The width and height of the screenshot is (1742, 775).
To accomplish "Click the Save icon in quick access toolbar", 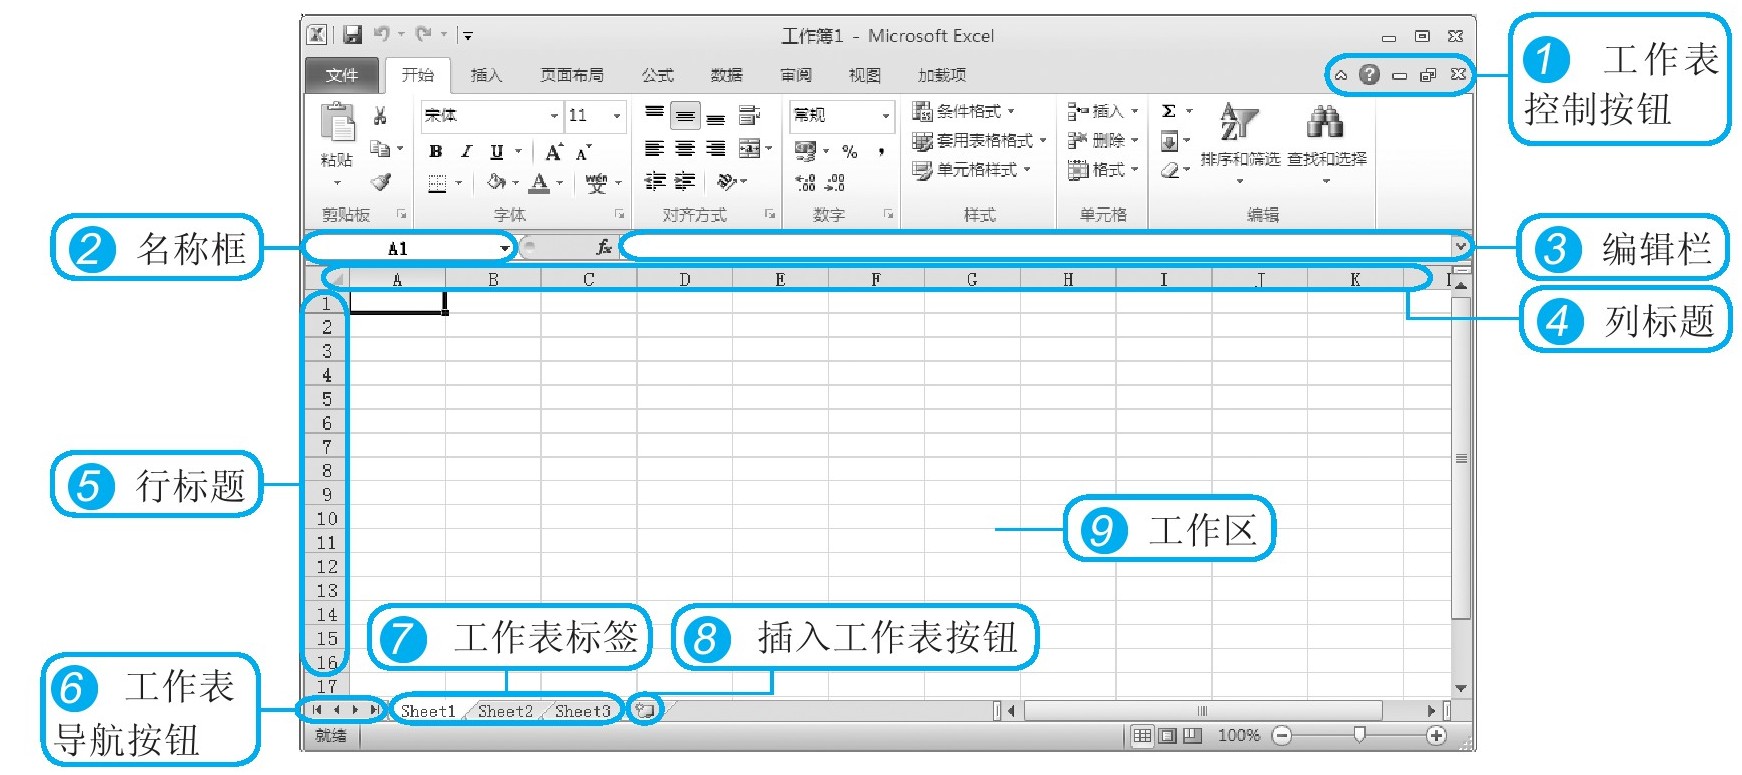I will click(352, 35).
